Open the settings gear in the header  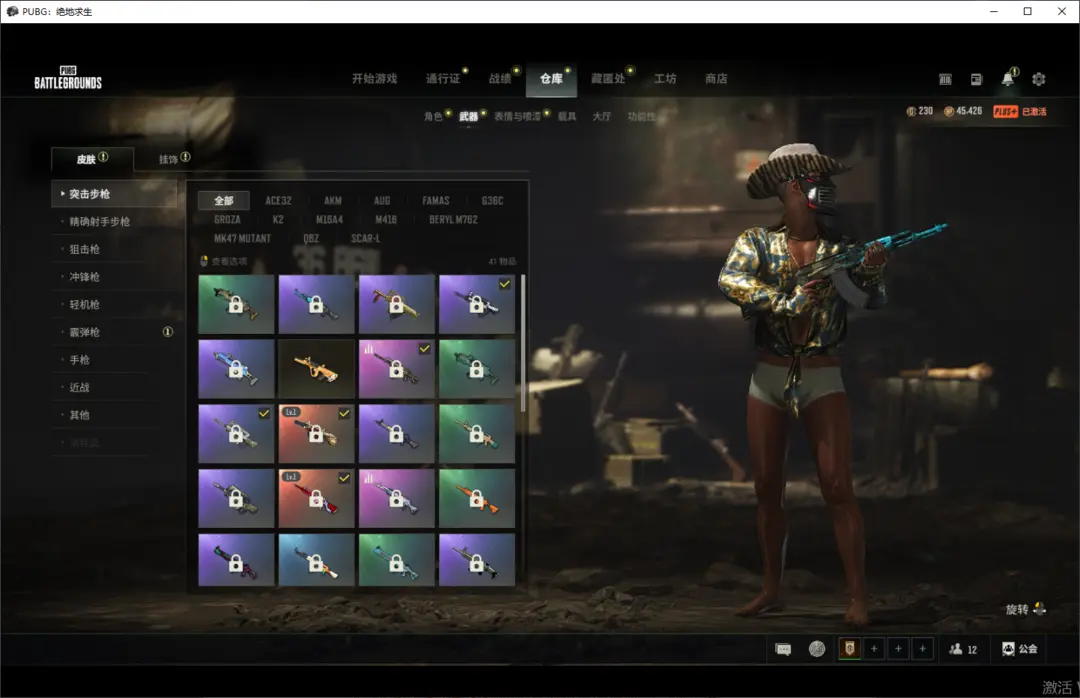click(1039, 79)
